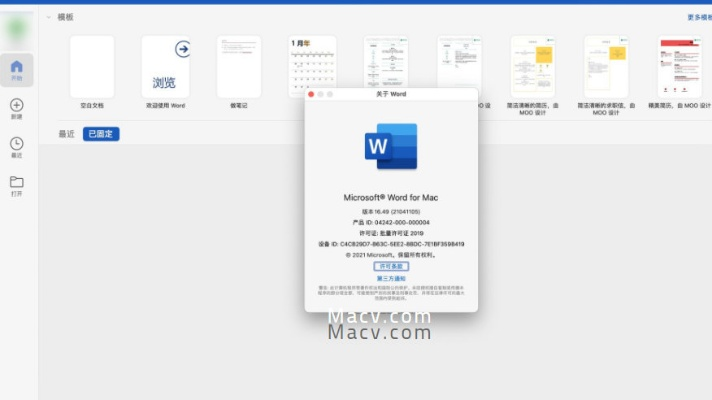Click the version 16.49 text
The image size is (712, 400).
coord(391,212)
